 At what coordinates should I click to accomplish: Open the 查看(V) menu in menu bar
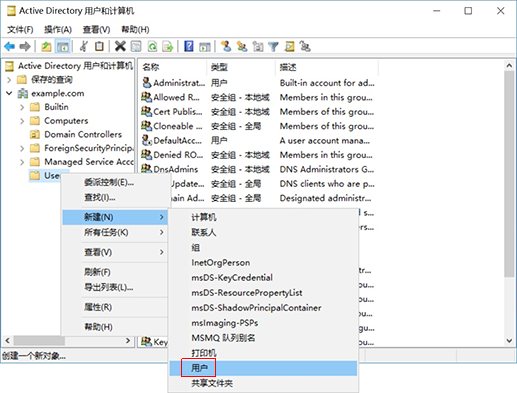coord(96,30)
